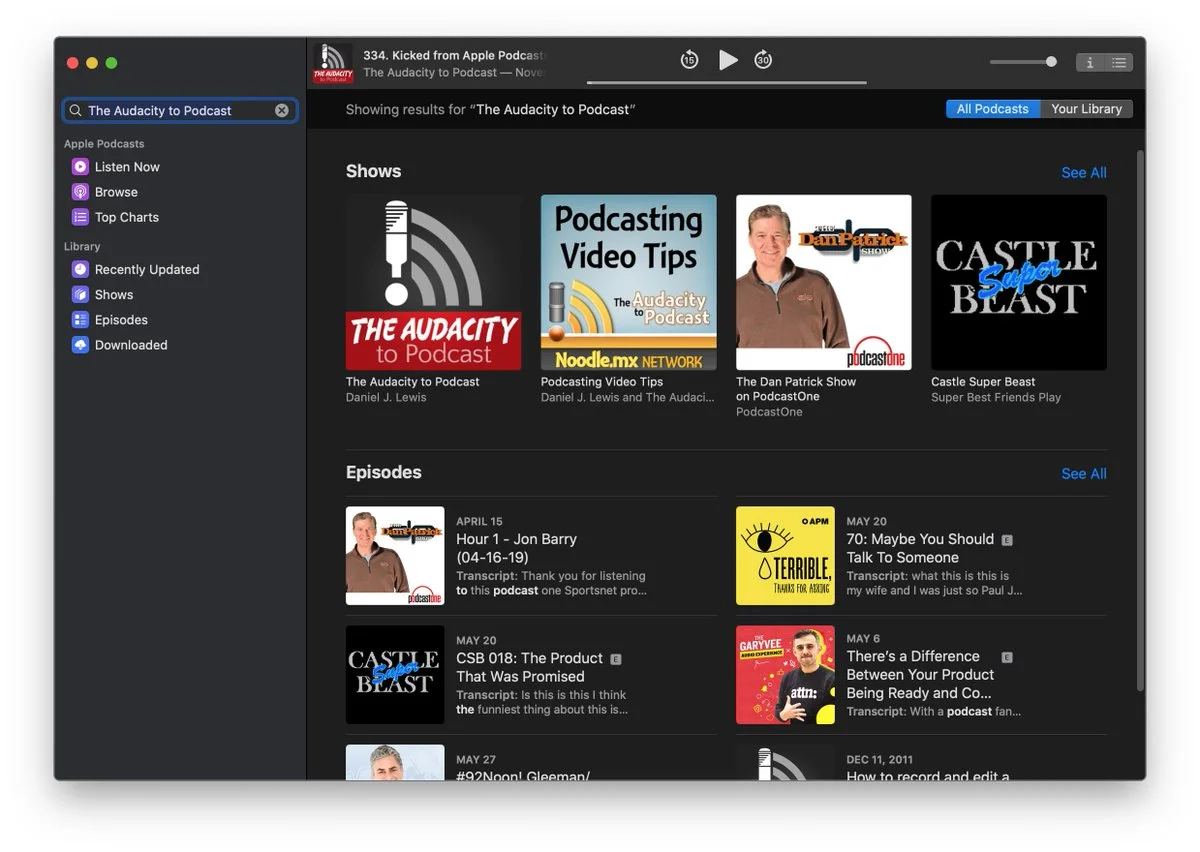Viewport: 1200px width, 852px height.
Task: Open episode Hour 1 - Jon Barry
Action: click(516, 548)
